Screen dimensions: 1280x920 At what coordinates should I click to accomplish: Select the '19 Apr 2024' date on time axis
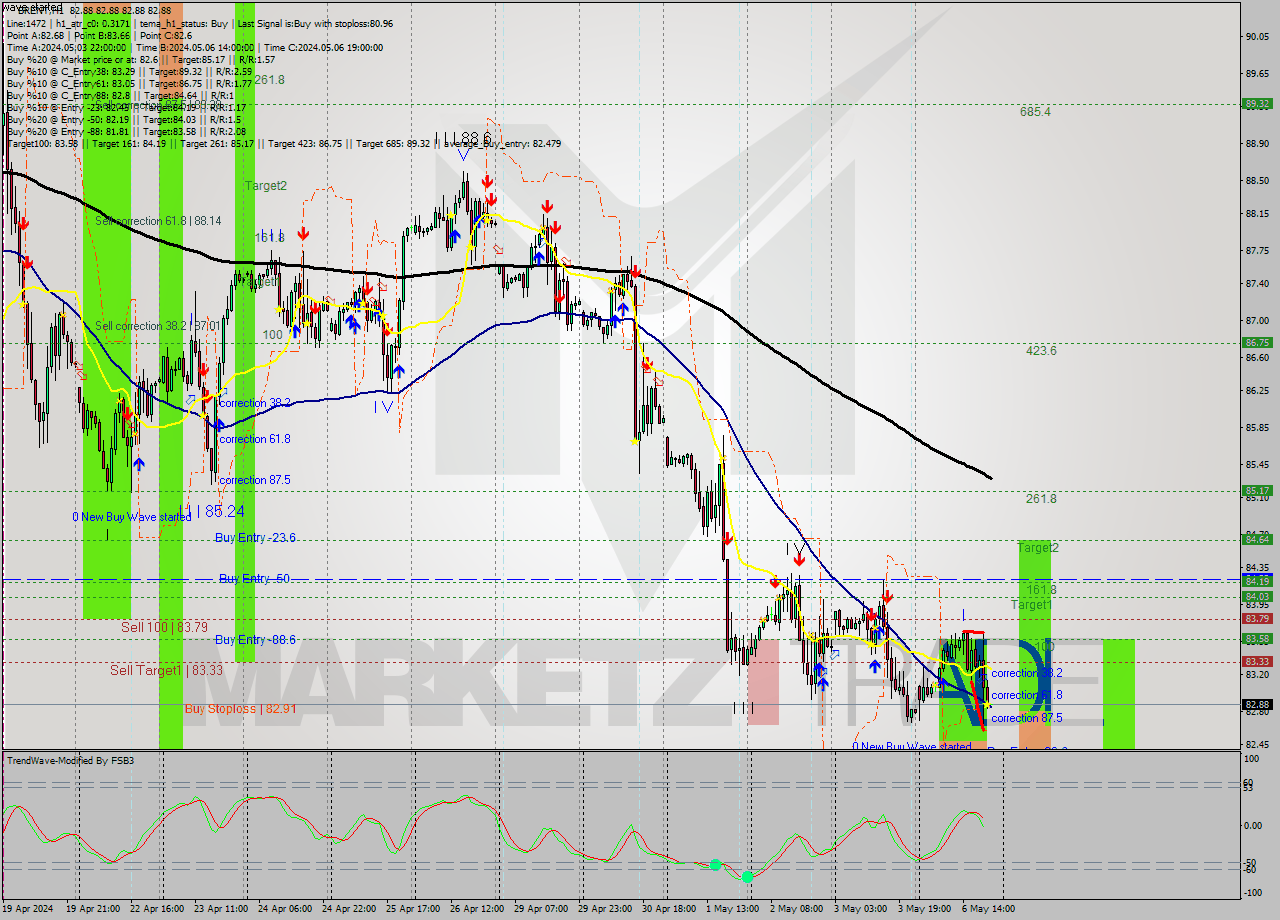pyautogui.click(x=29, y=910)
